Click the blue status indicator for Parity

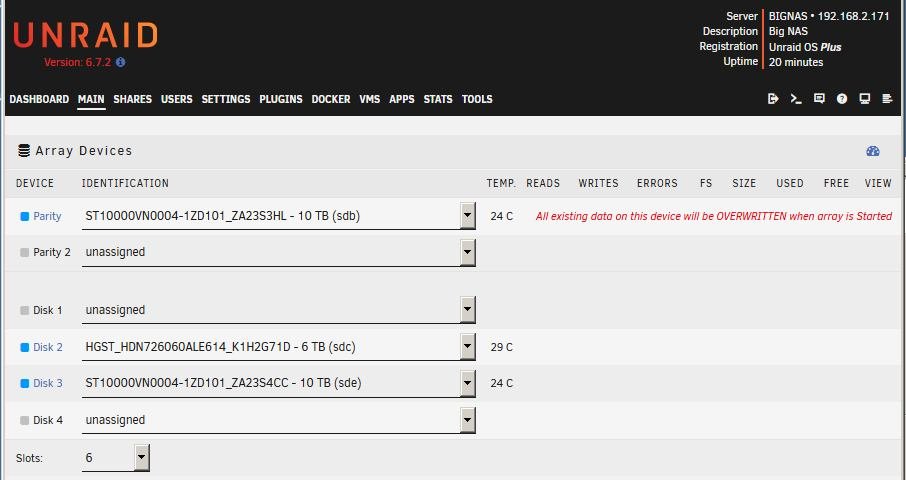(24, 217)
